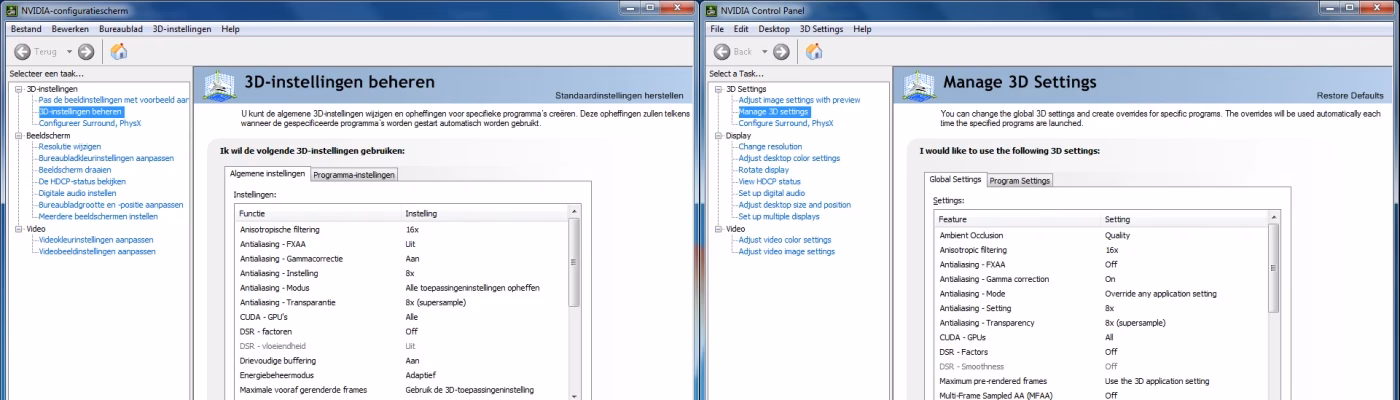
Task: Open the Bewerken menu
Action: [x=70, y=29]
